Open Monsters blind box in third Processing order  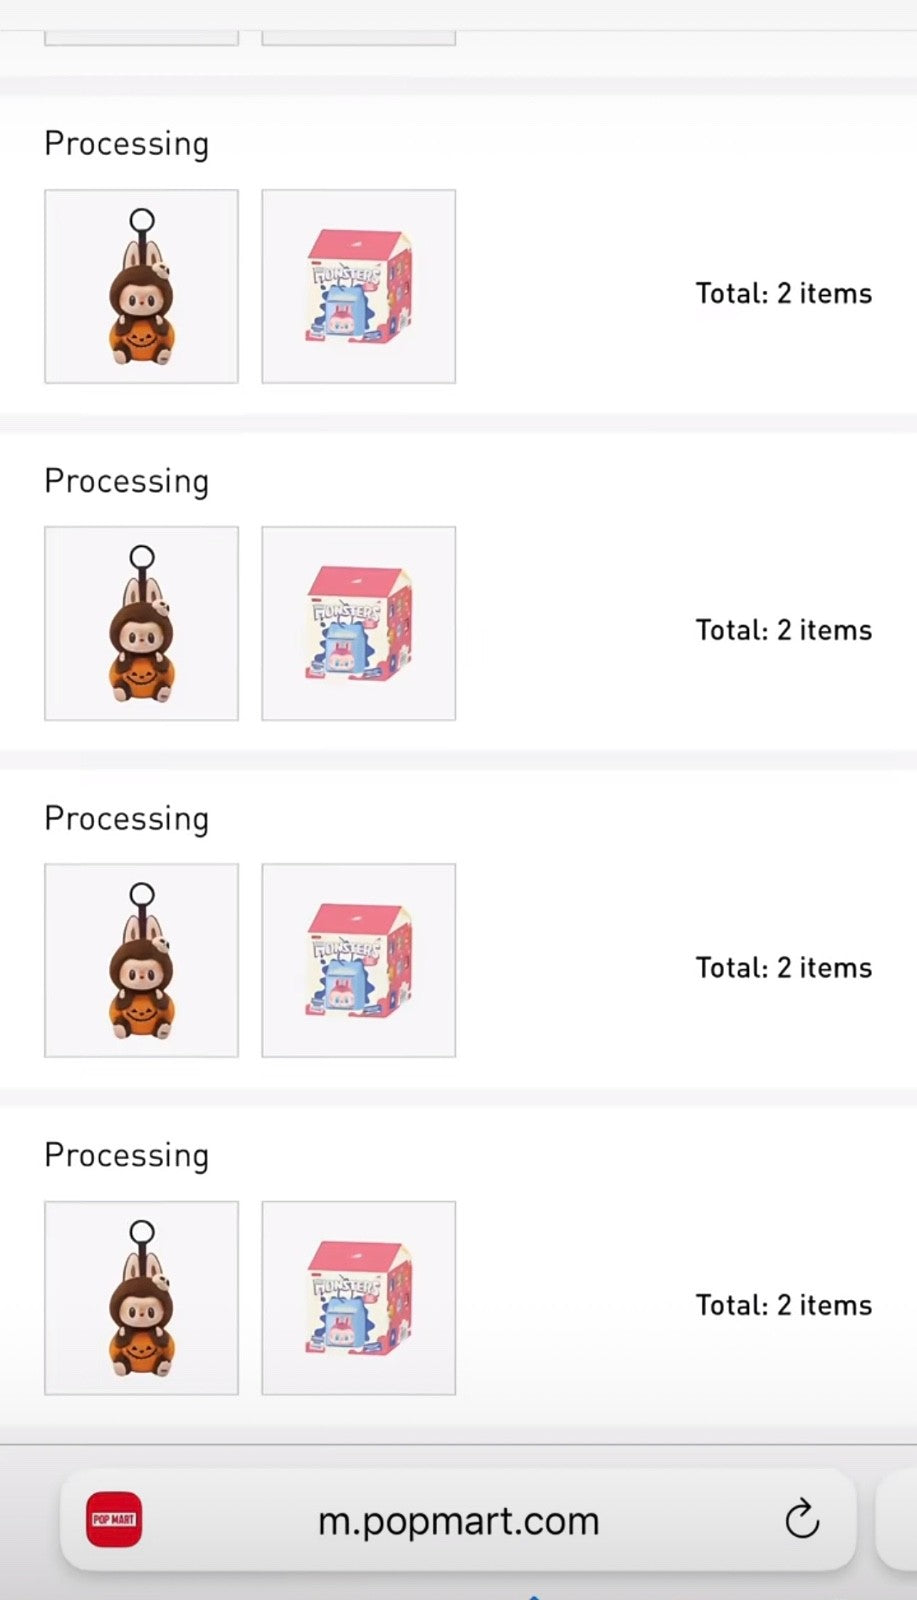coord(359,961)
